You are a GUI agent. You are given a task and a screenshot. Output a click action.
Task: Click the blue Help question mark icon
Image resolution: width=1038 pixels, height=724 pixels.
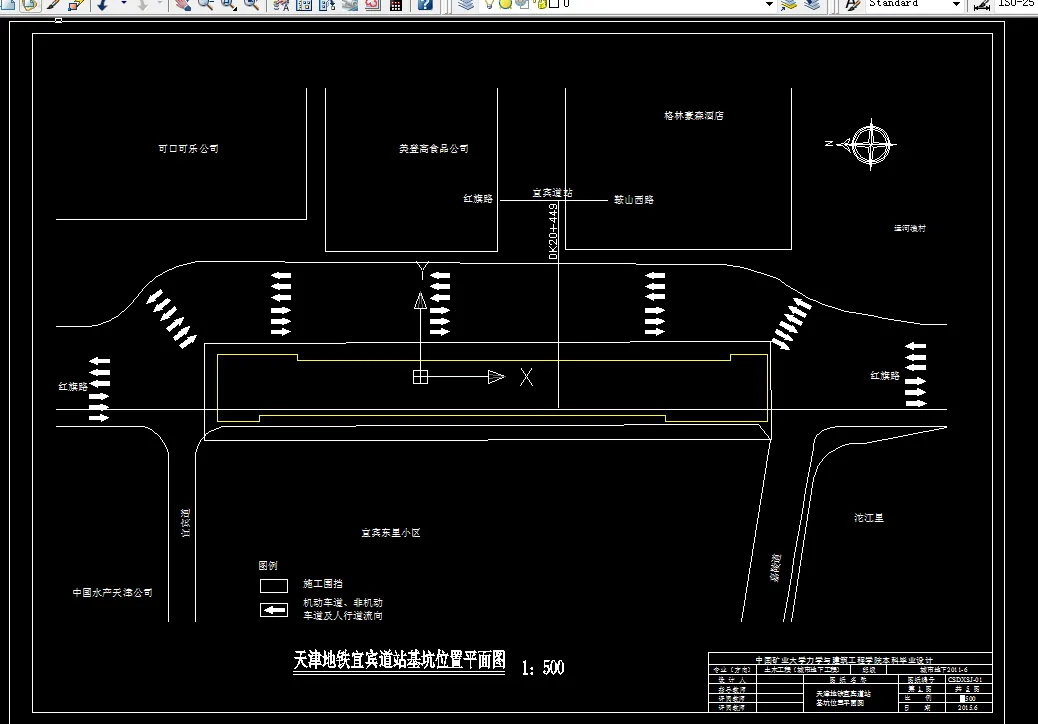(x=426, y=4)
